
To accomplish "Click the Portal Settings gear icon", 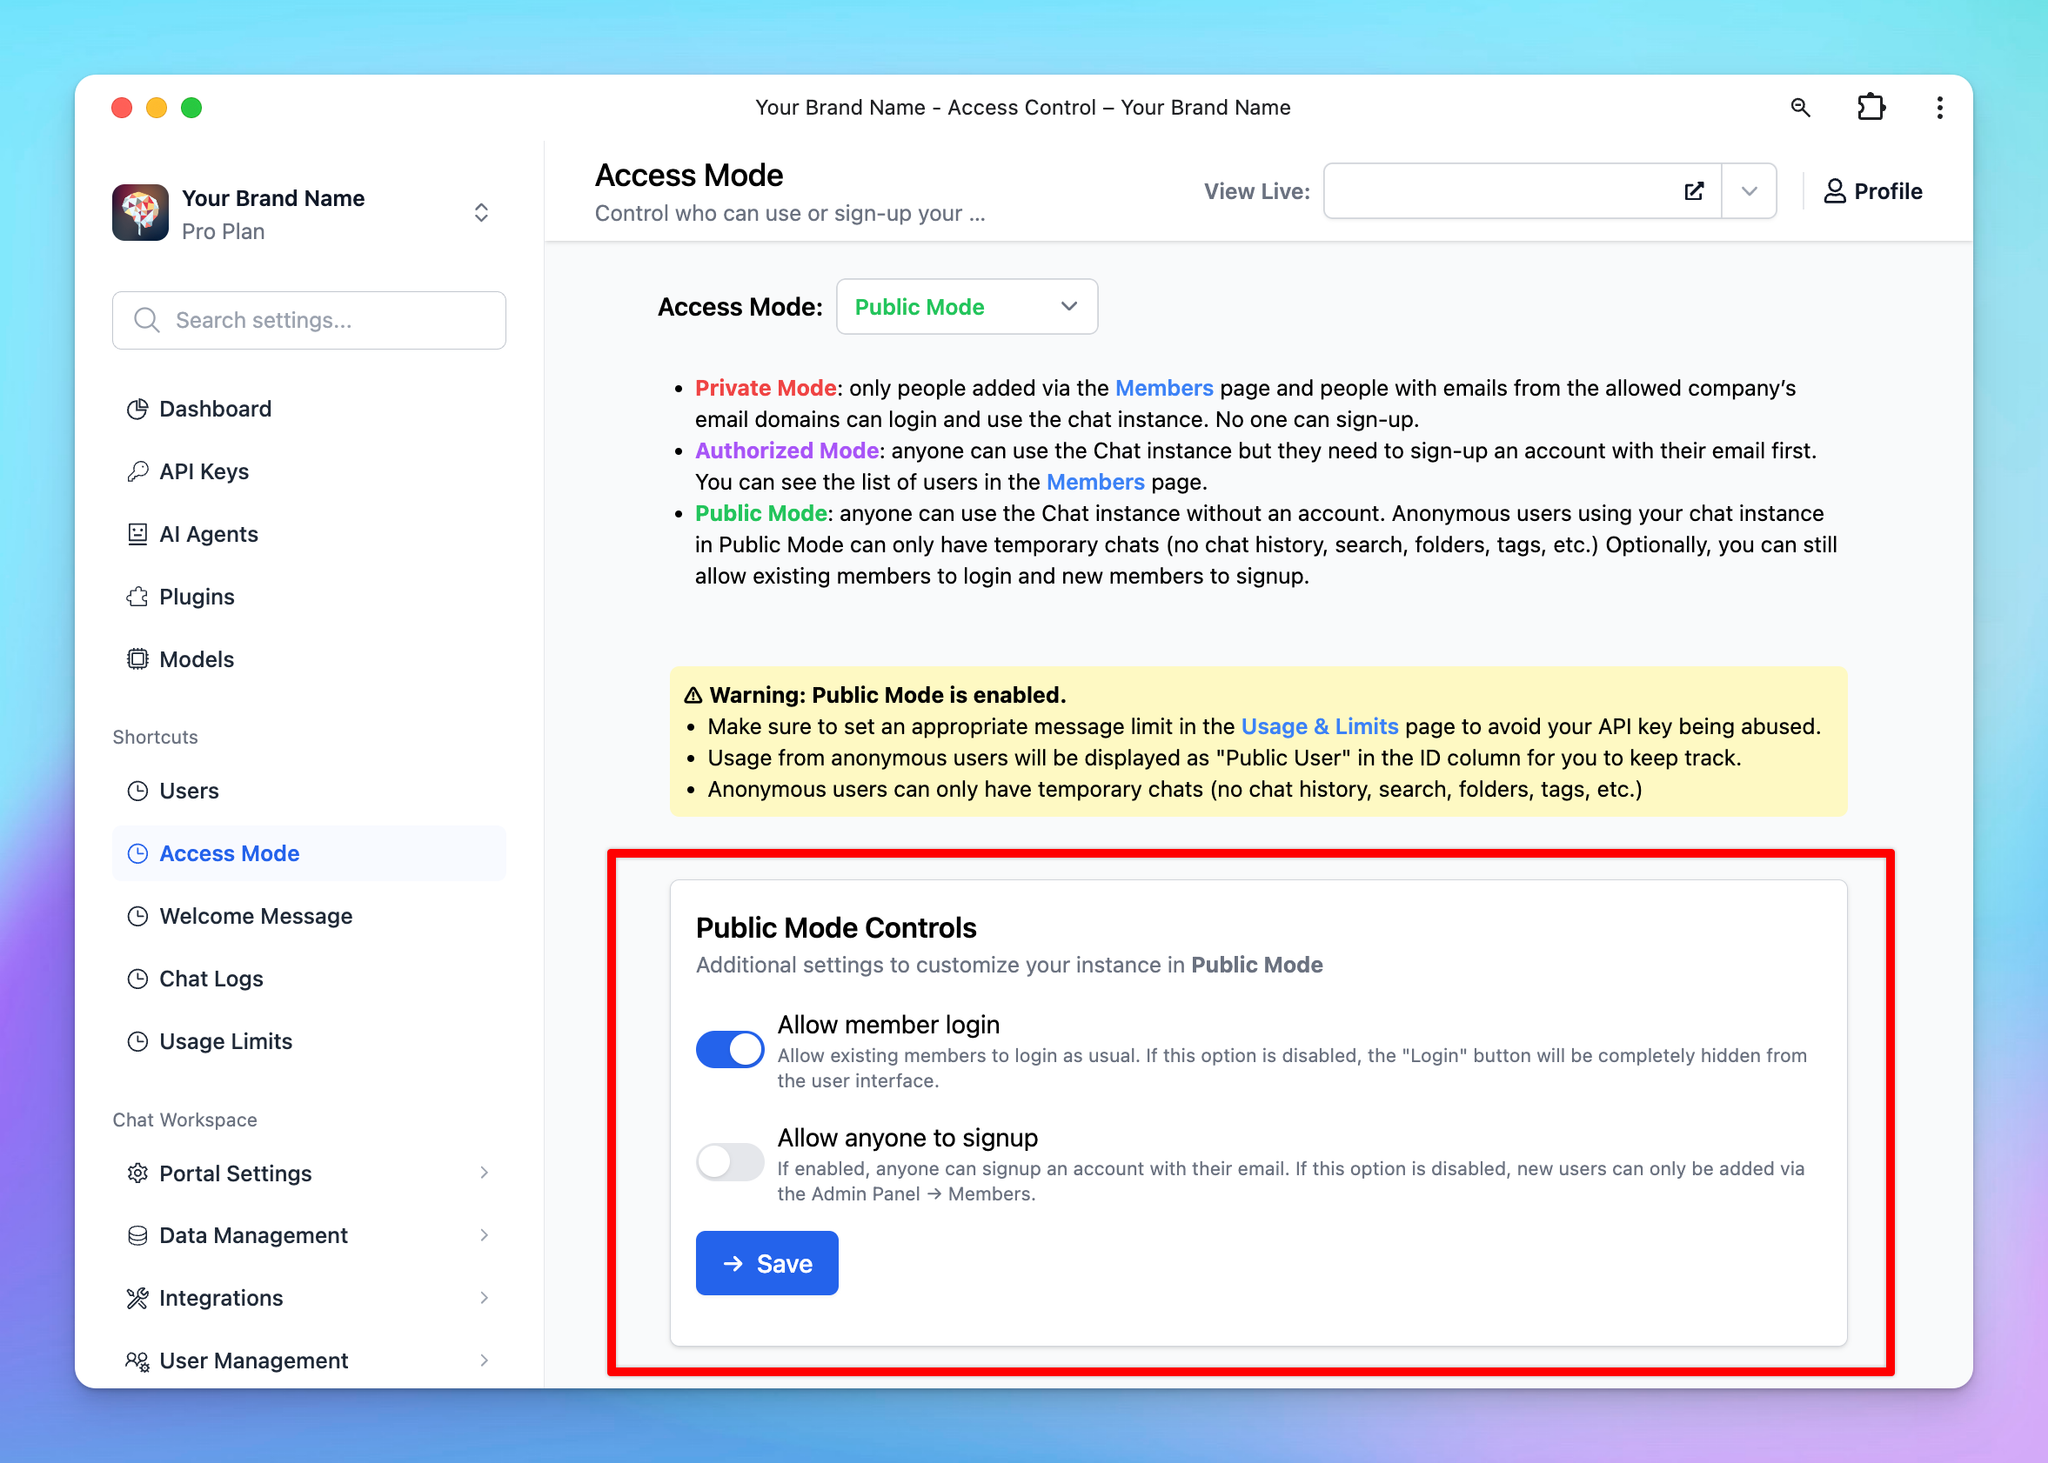I will (x=138, y=1173).
